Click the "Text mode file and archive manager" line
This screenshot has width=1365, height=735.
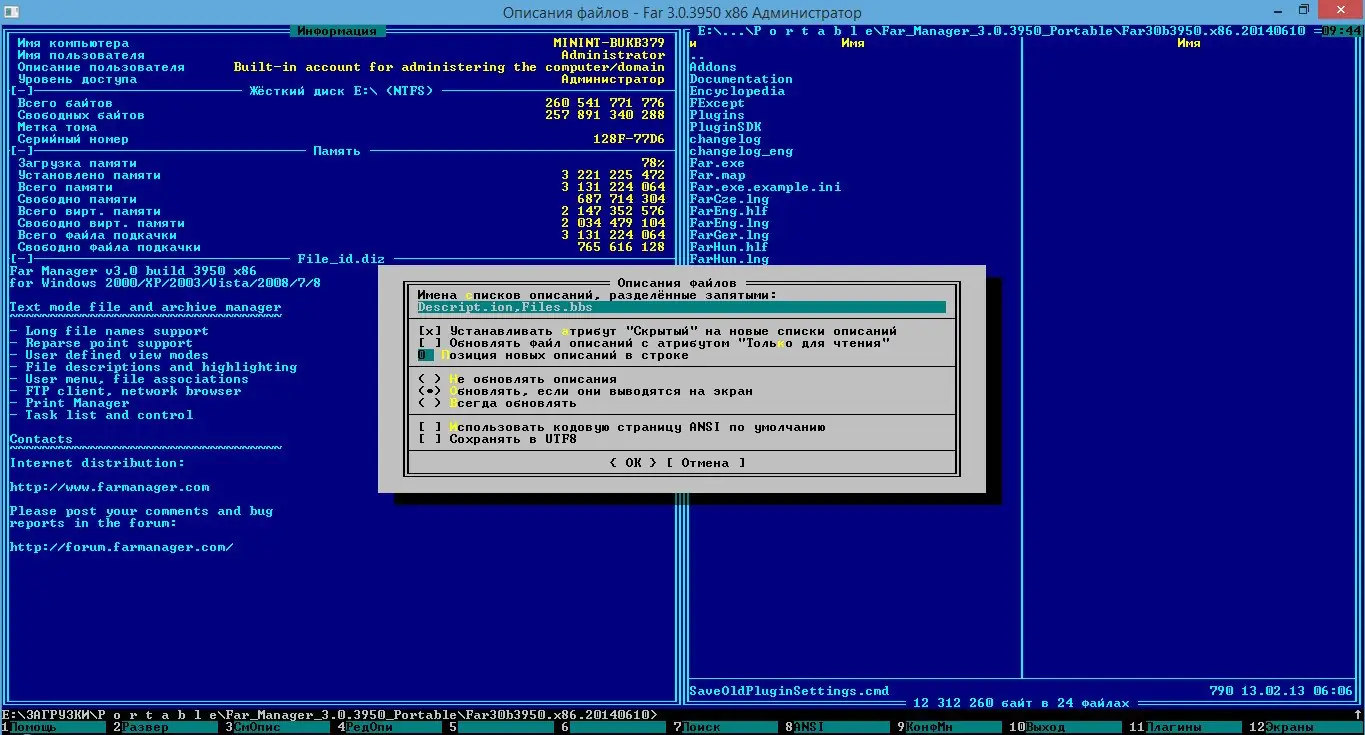[146, 307]
